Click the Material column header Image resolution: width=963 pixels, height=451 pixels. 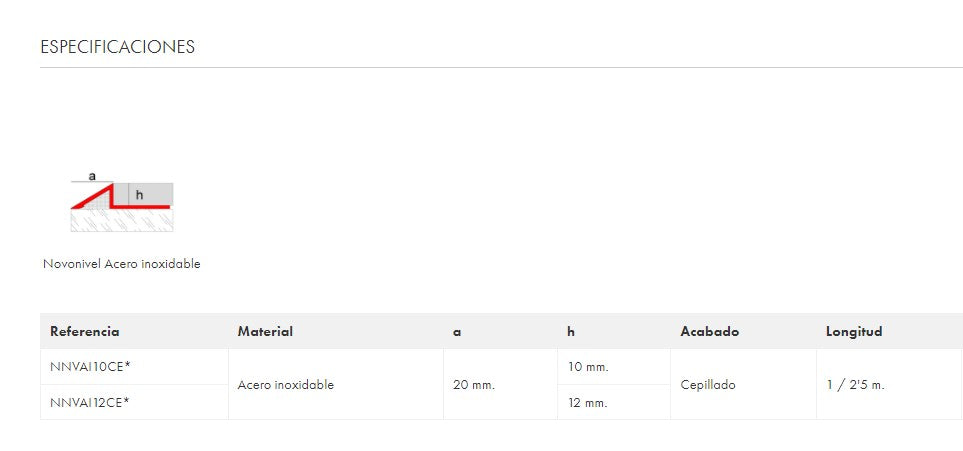click(x=265, y=332)
